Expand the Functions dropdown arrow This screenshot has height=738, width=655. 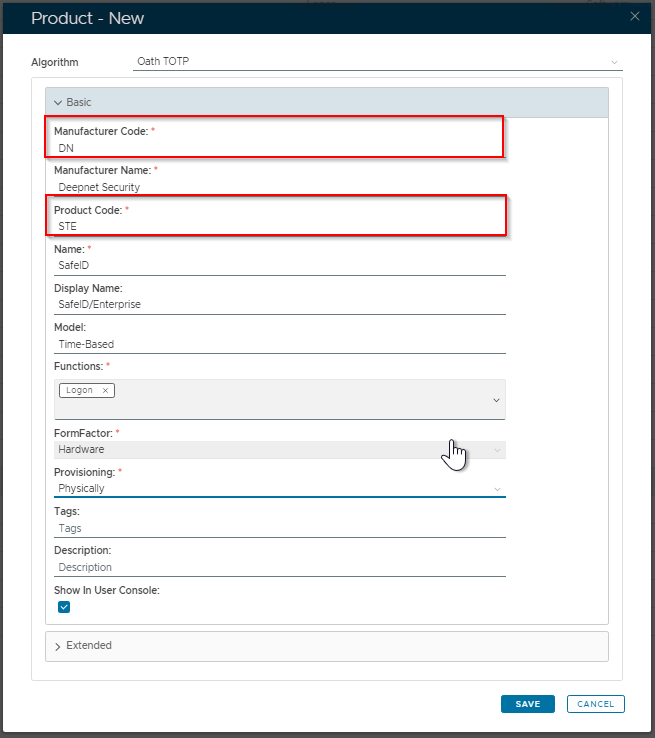497,400
